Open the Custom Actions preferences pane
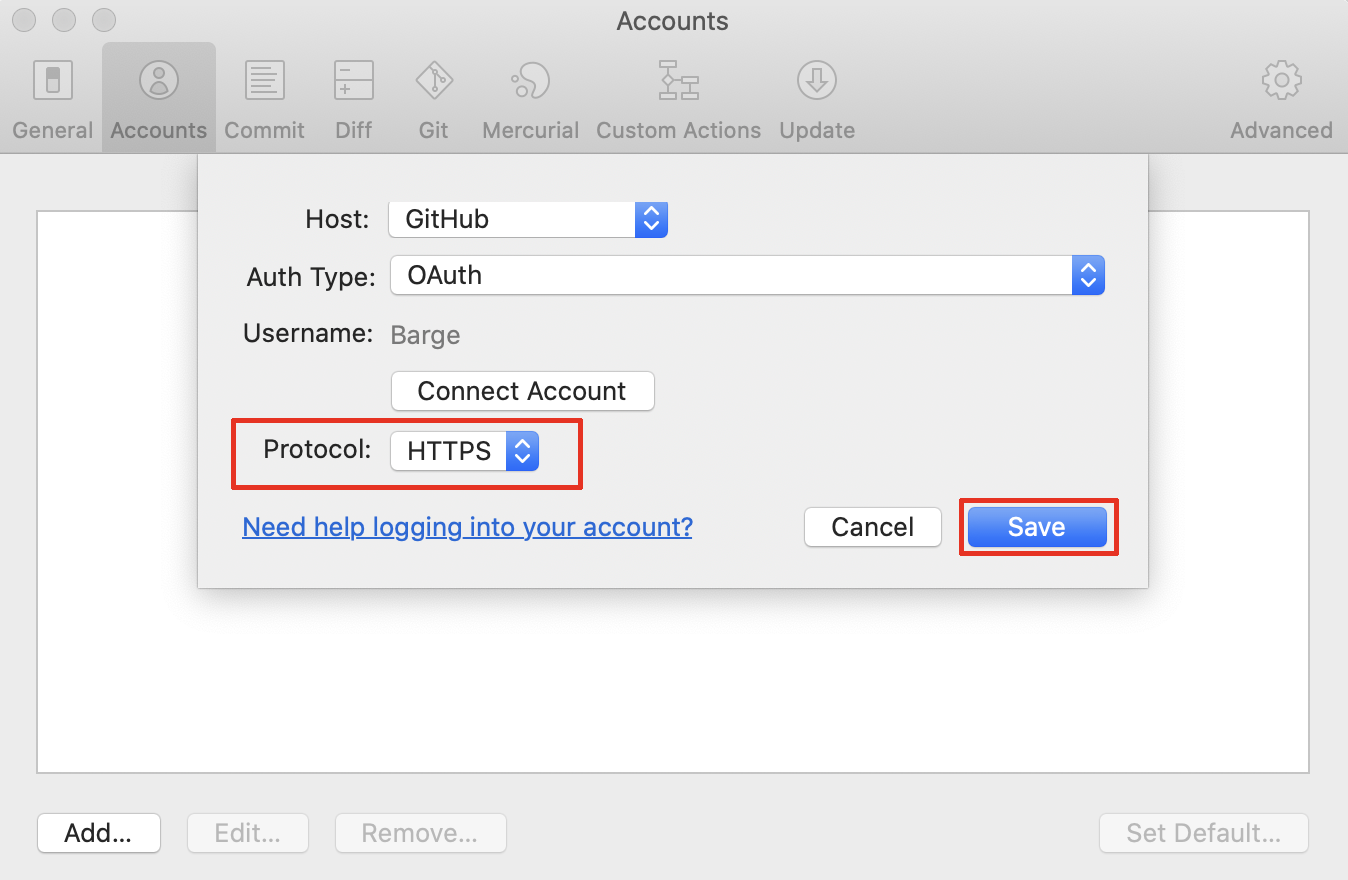The image size is (1348, 880). pos(679,98)
